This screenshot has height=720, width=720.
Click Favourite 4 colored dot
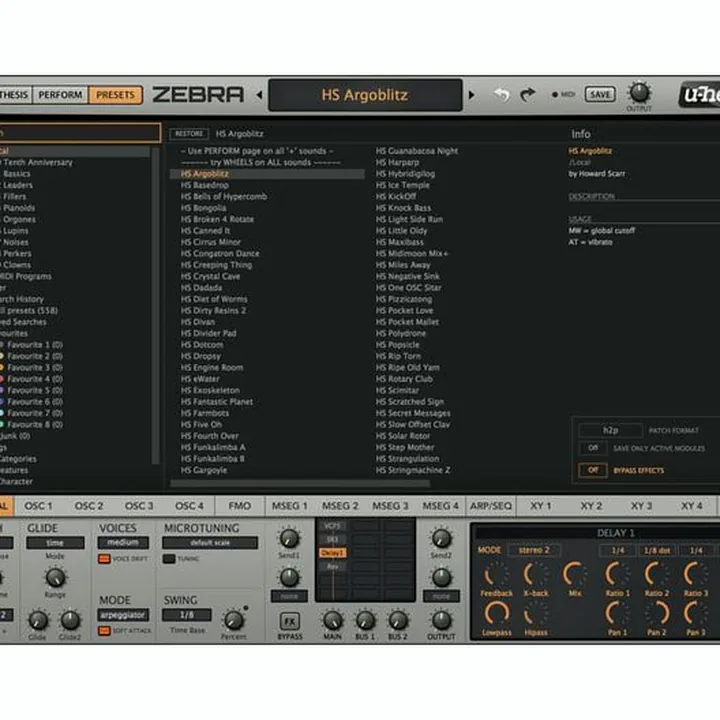point(1,379)
